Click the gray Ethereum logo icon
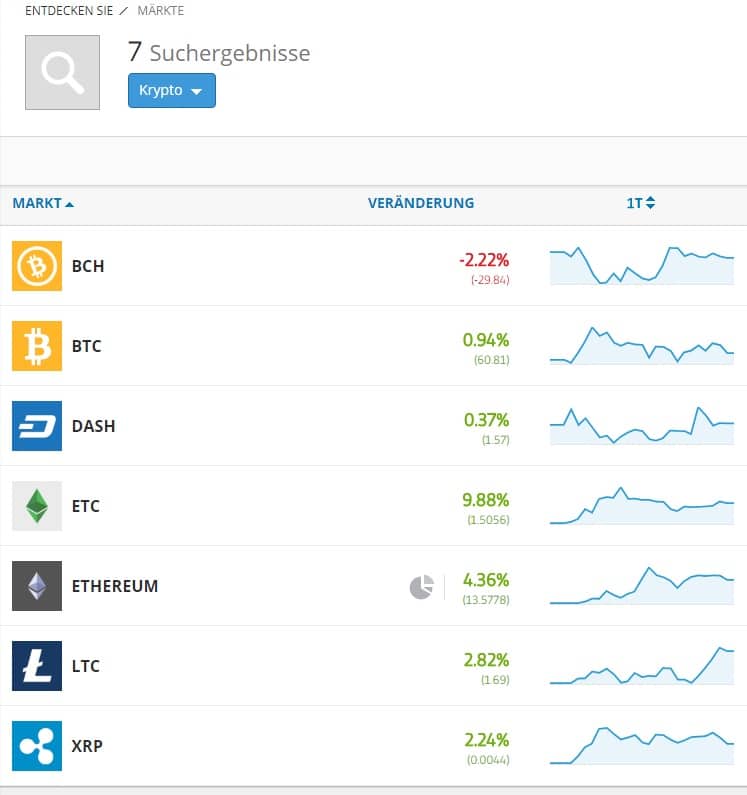747x795 pixels. click(x=37, y=586)
